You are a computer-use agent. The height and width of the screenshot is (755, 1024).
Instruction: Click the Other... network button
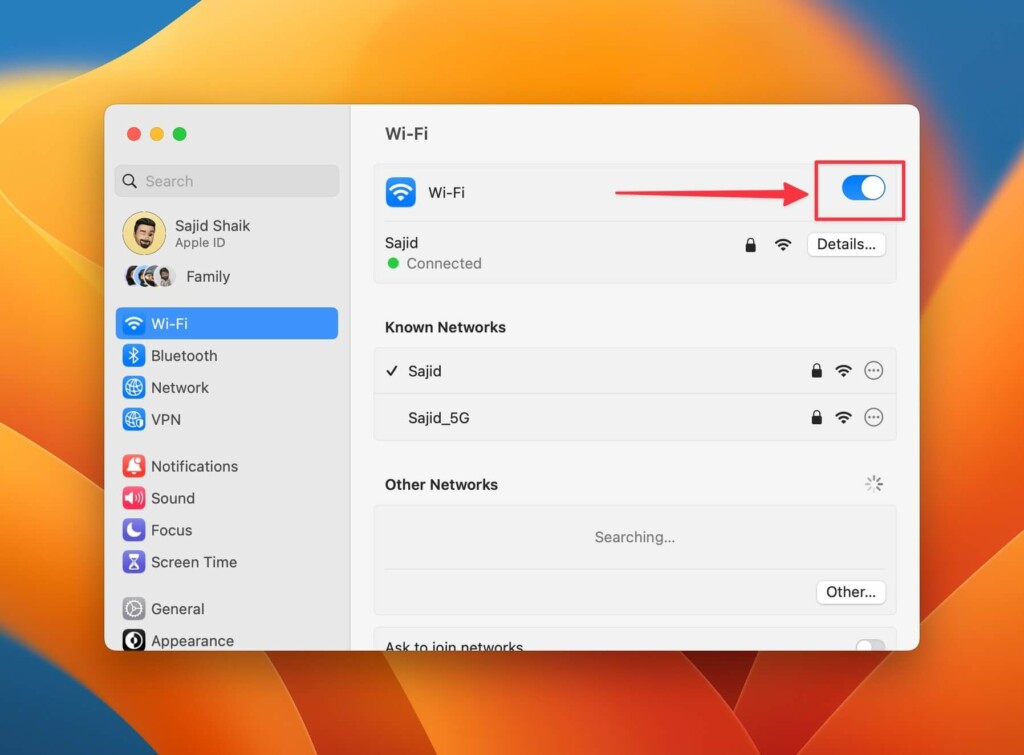(850, 592)
